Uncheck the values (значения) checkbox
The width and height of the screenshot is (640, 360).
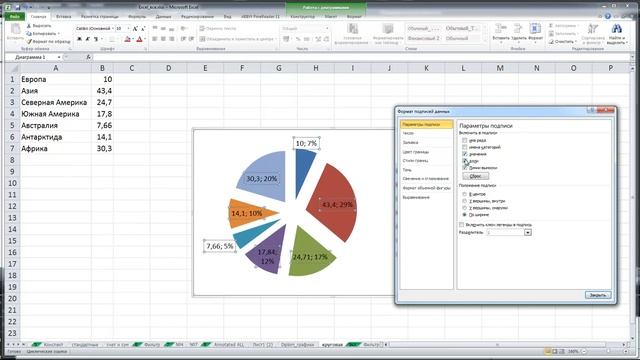tap(464, 154)
